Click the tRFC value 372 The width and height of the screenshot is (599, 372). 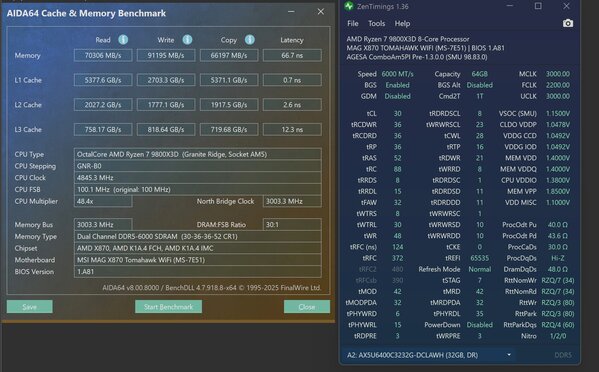pyautogui.click(x=397, y=258)
